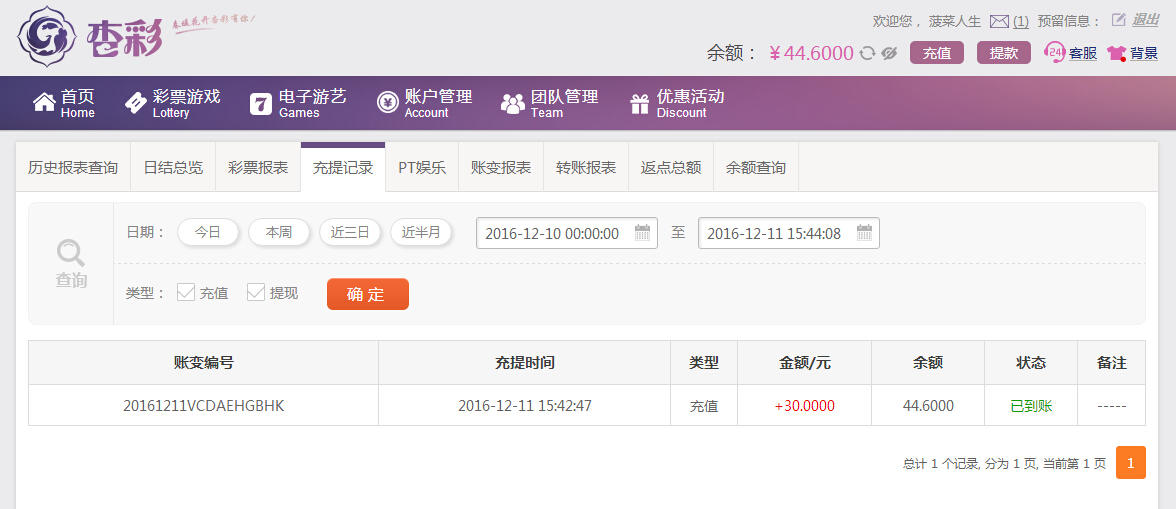Click the Account yen coin icon
The width and height of the screenshot is (1176, 509).
coord(388,103)
